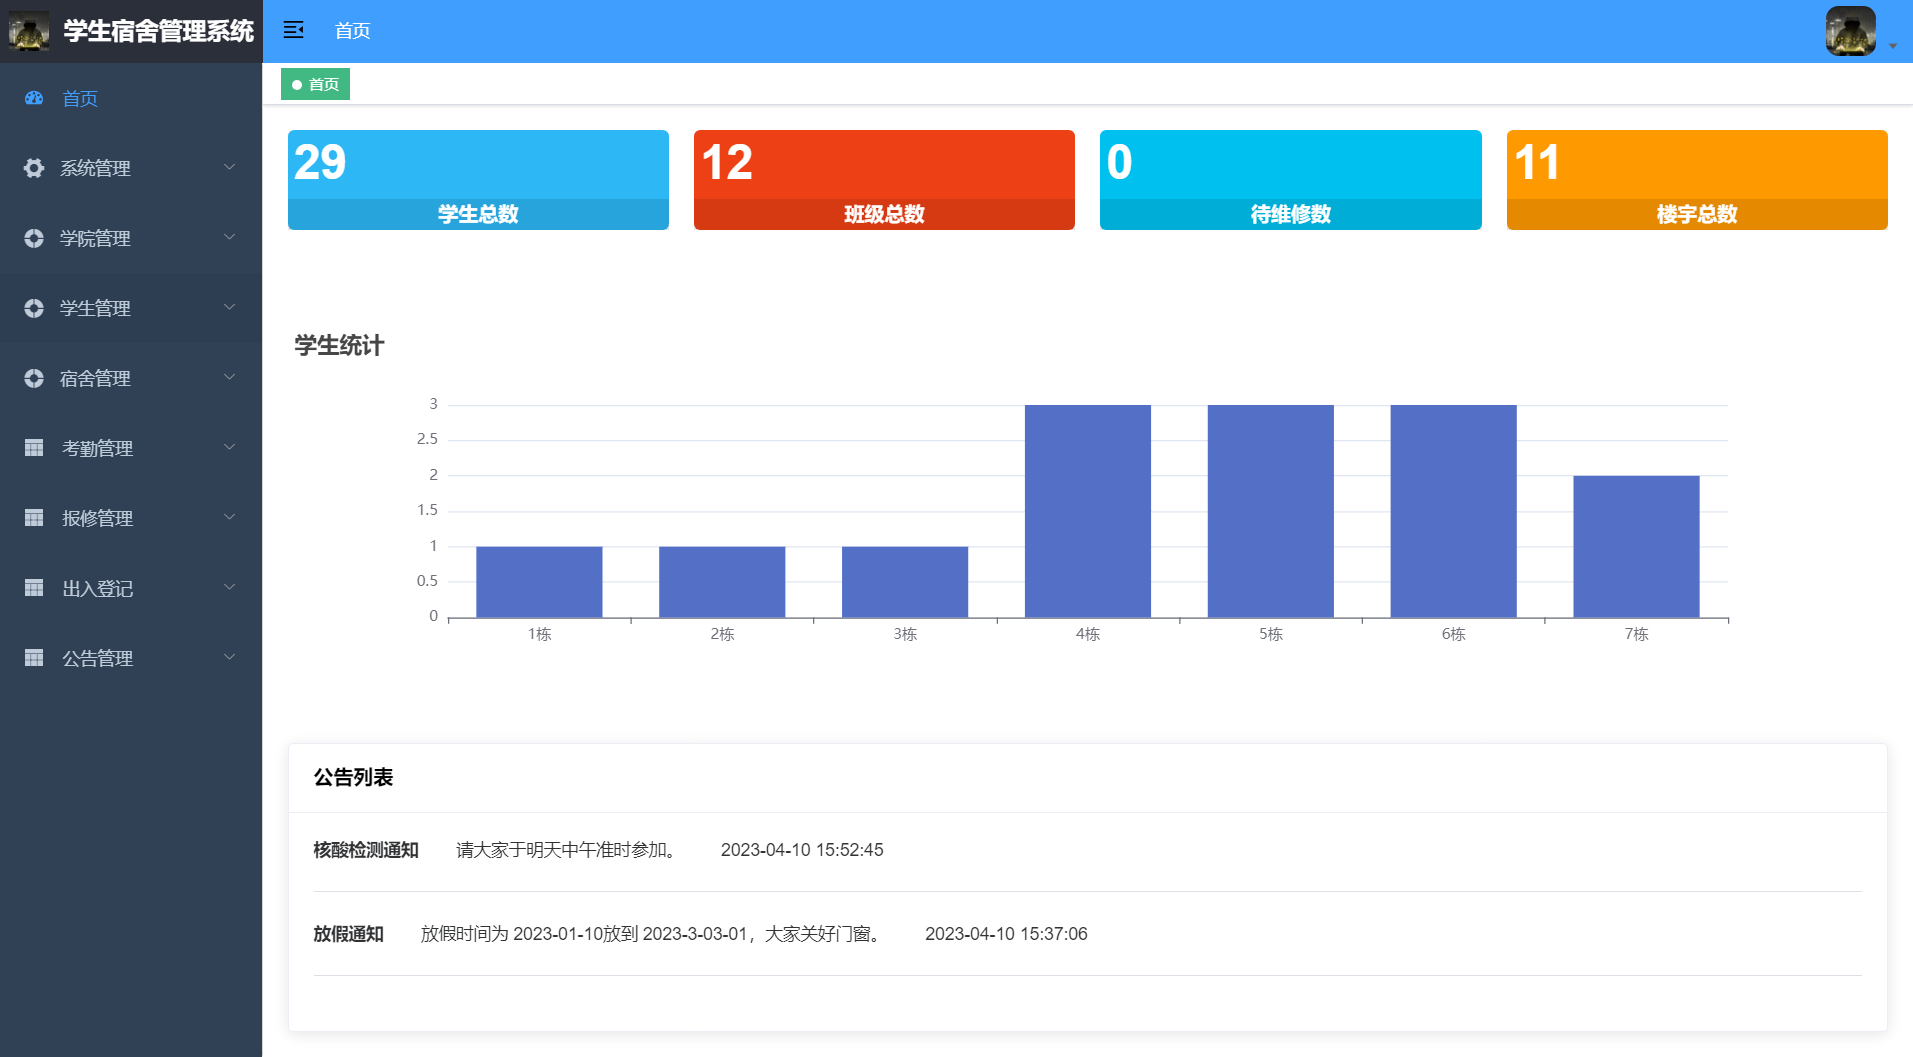Click the chart bar for 7栋
Screen dimensions: 1913x1057
click(x=1636, y=546)
